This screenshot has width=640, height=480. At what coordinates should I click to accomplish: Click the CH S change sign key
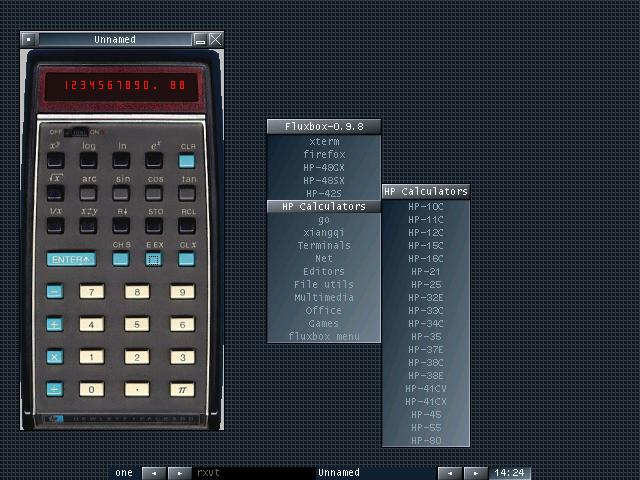121,259
